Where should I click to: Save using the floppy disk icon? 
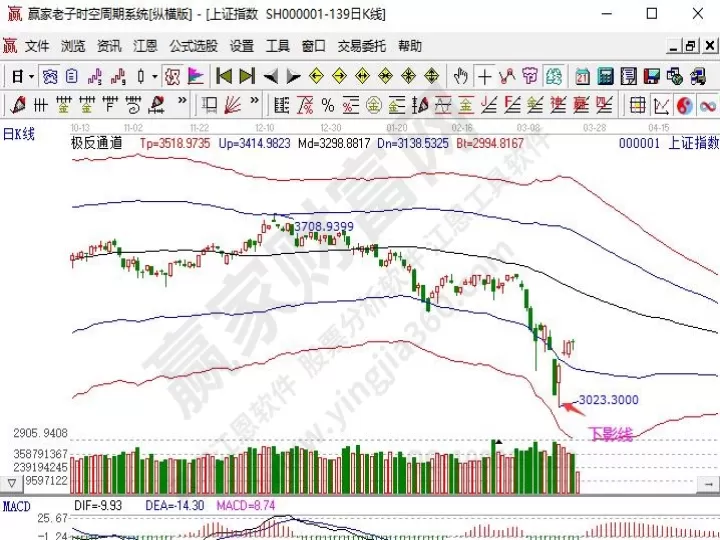pos(651,76)
